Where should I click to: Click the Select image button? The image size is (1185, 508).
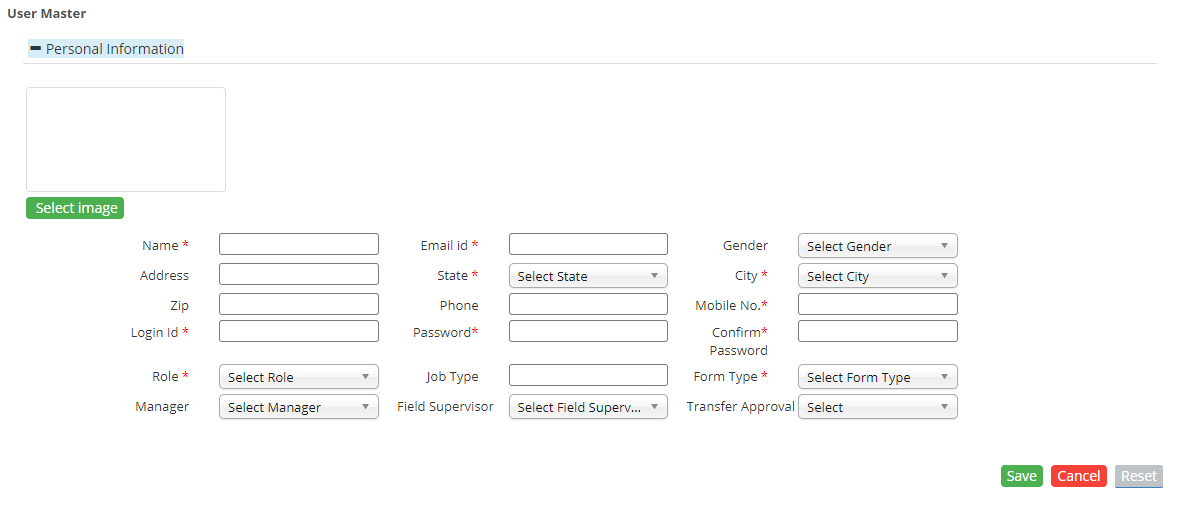(75, 208)
